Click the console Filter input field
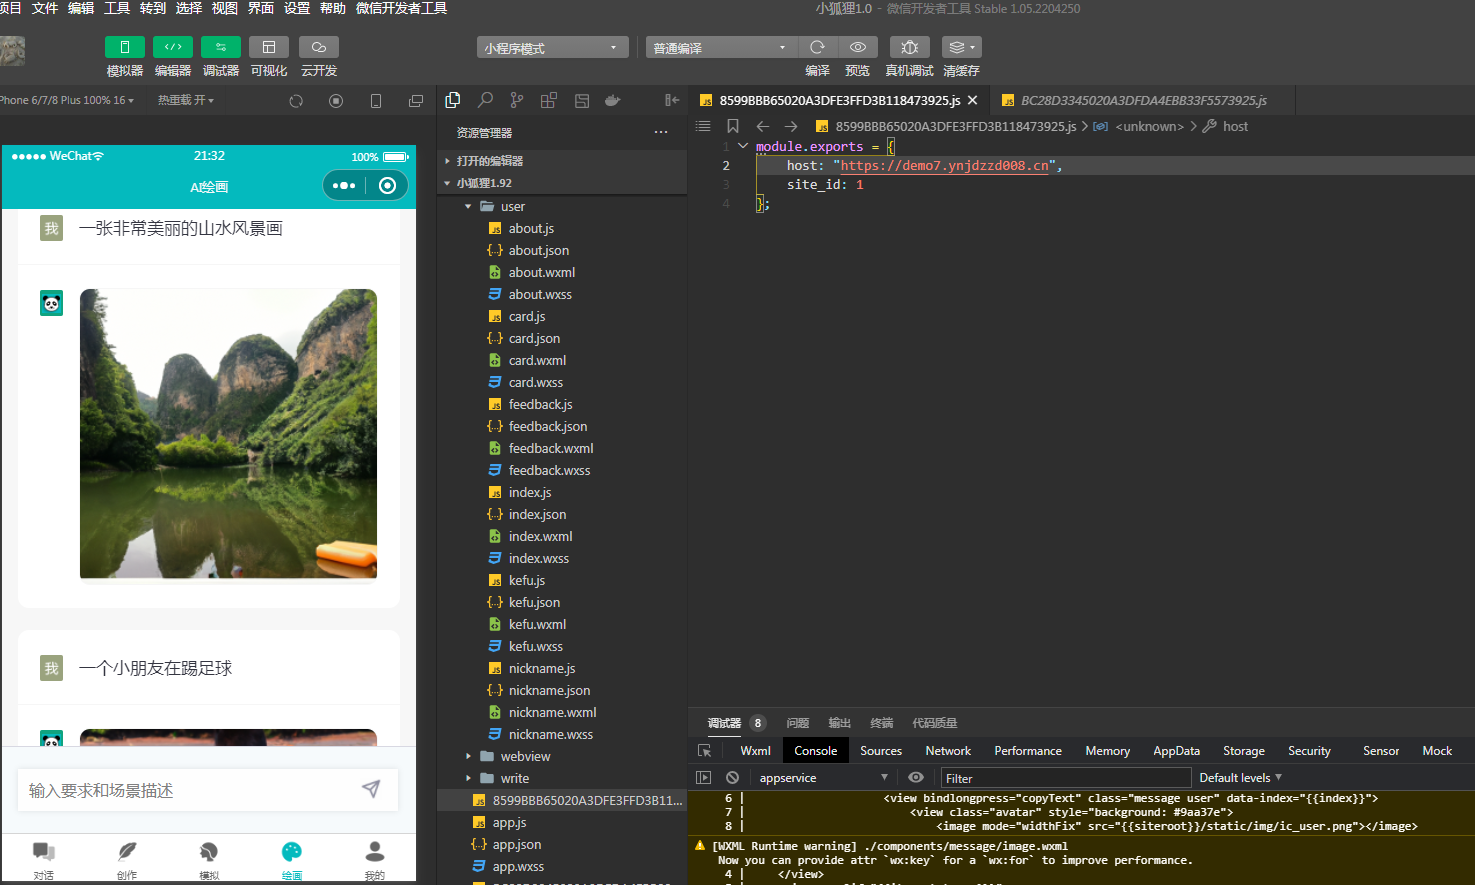 pyautogui.click(x=1066, y=778)
